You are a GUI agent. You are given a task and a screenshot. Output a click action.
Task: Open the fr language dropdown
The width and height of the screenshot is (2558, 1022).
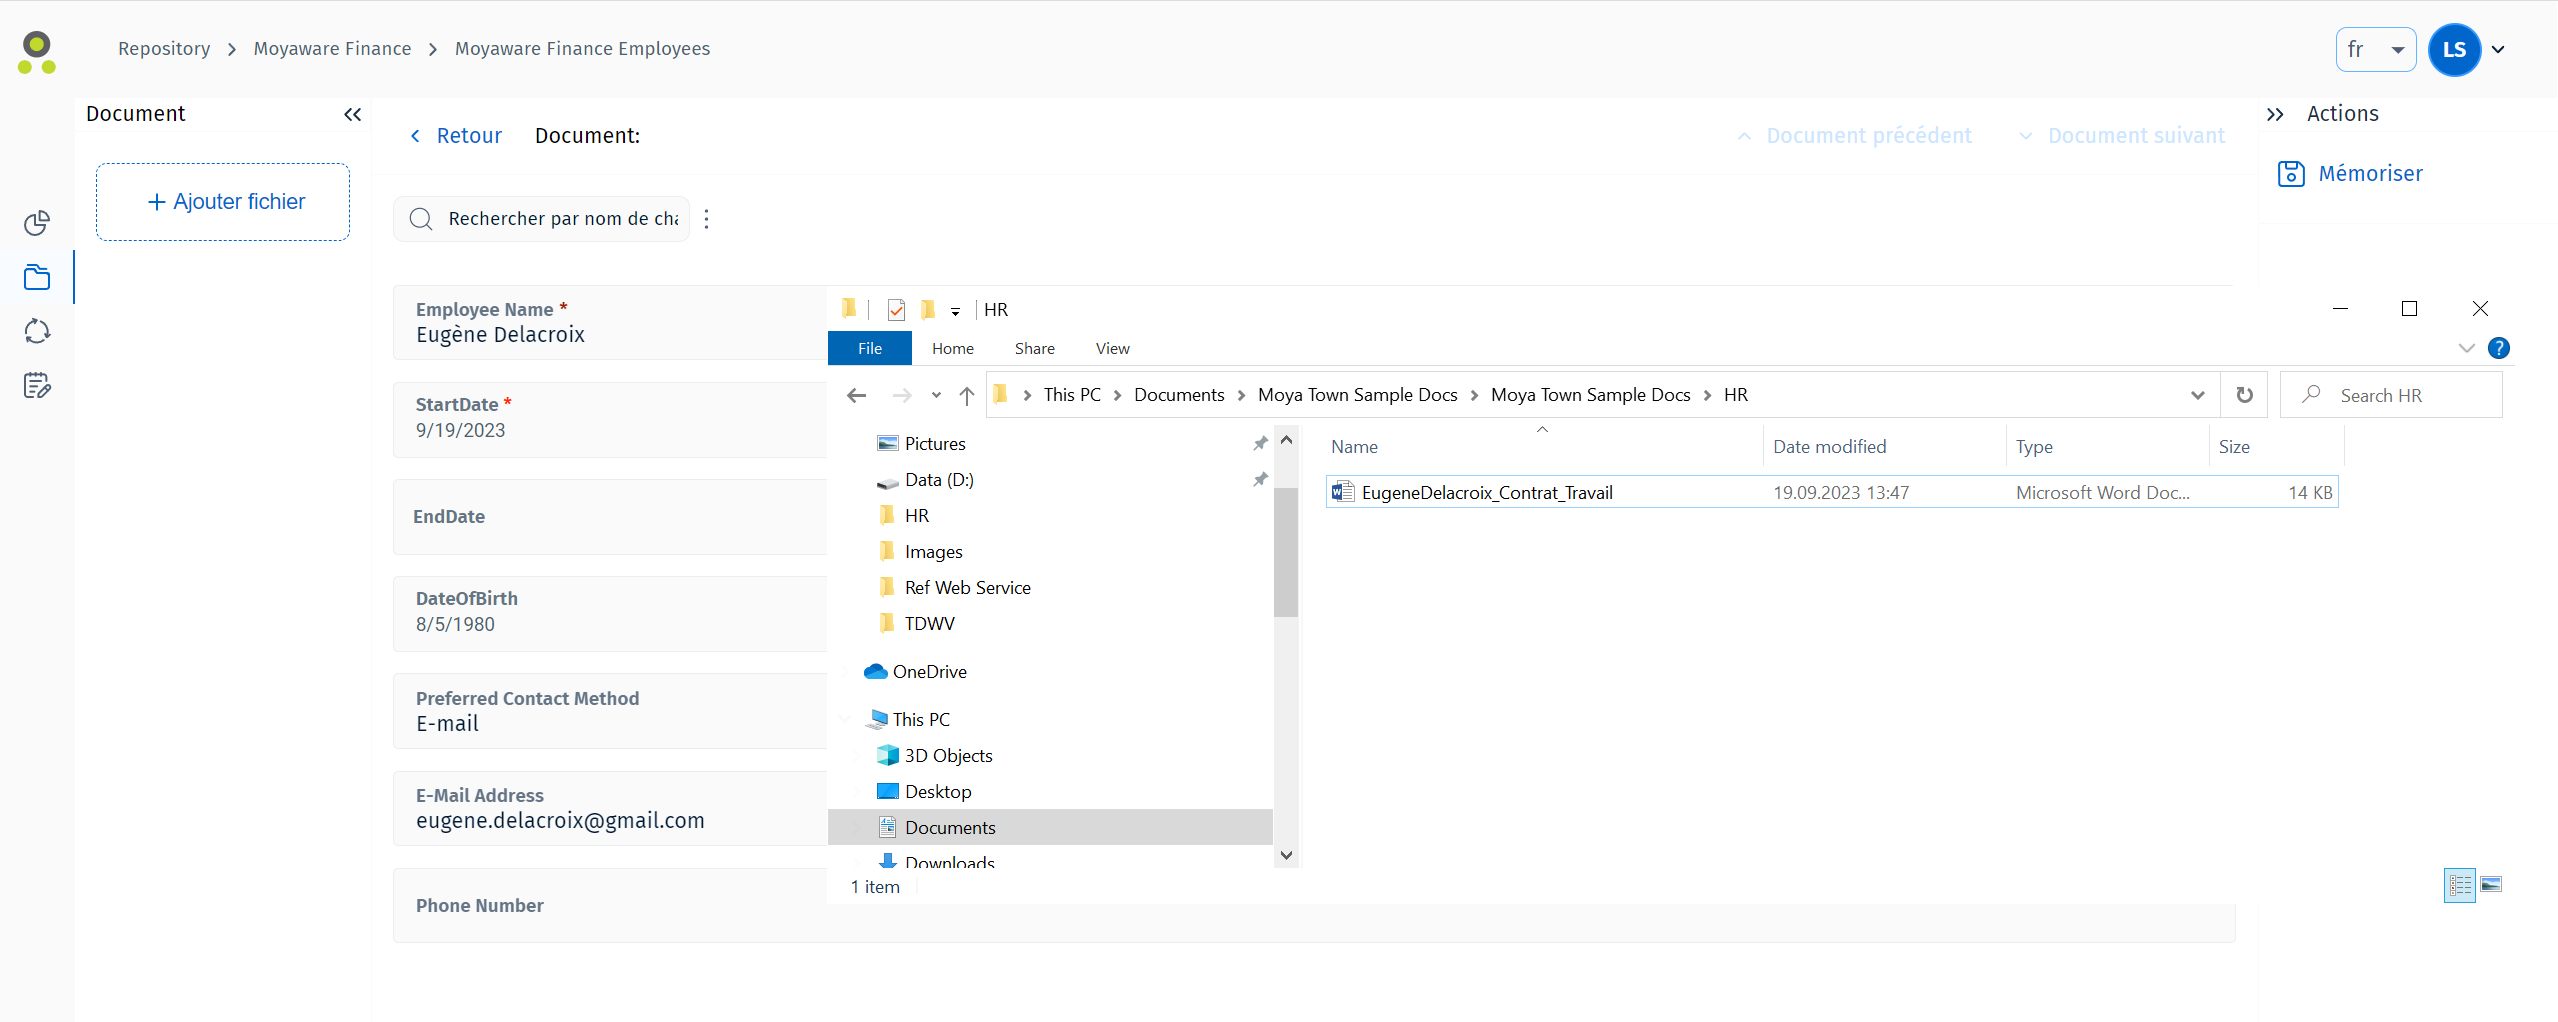click(2376, 50)
